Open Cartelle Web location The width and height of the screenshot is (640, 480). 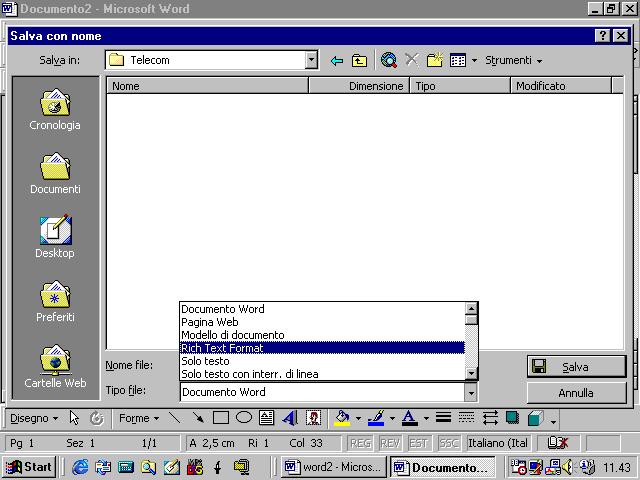point(55,366)
